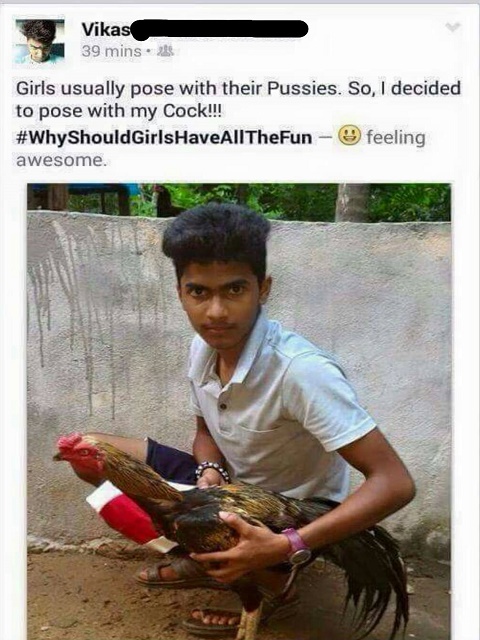Click the blacked-out surname bar
This screenshot has height=640, width=480.
coord(221,29)
